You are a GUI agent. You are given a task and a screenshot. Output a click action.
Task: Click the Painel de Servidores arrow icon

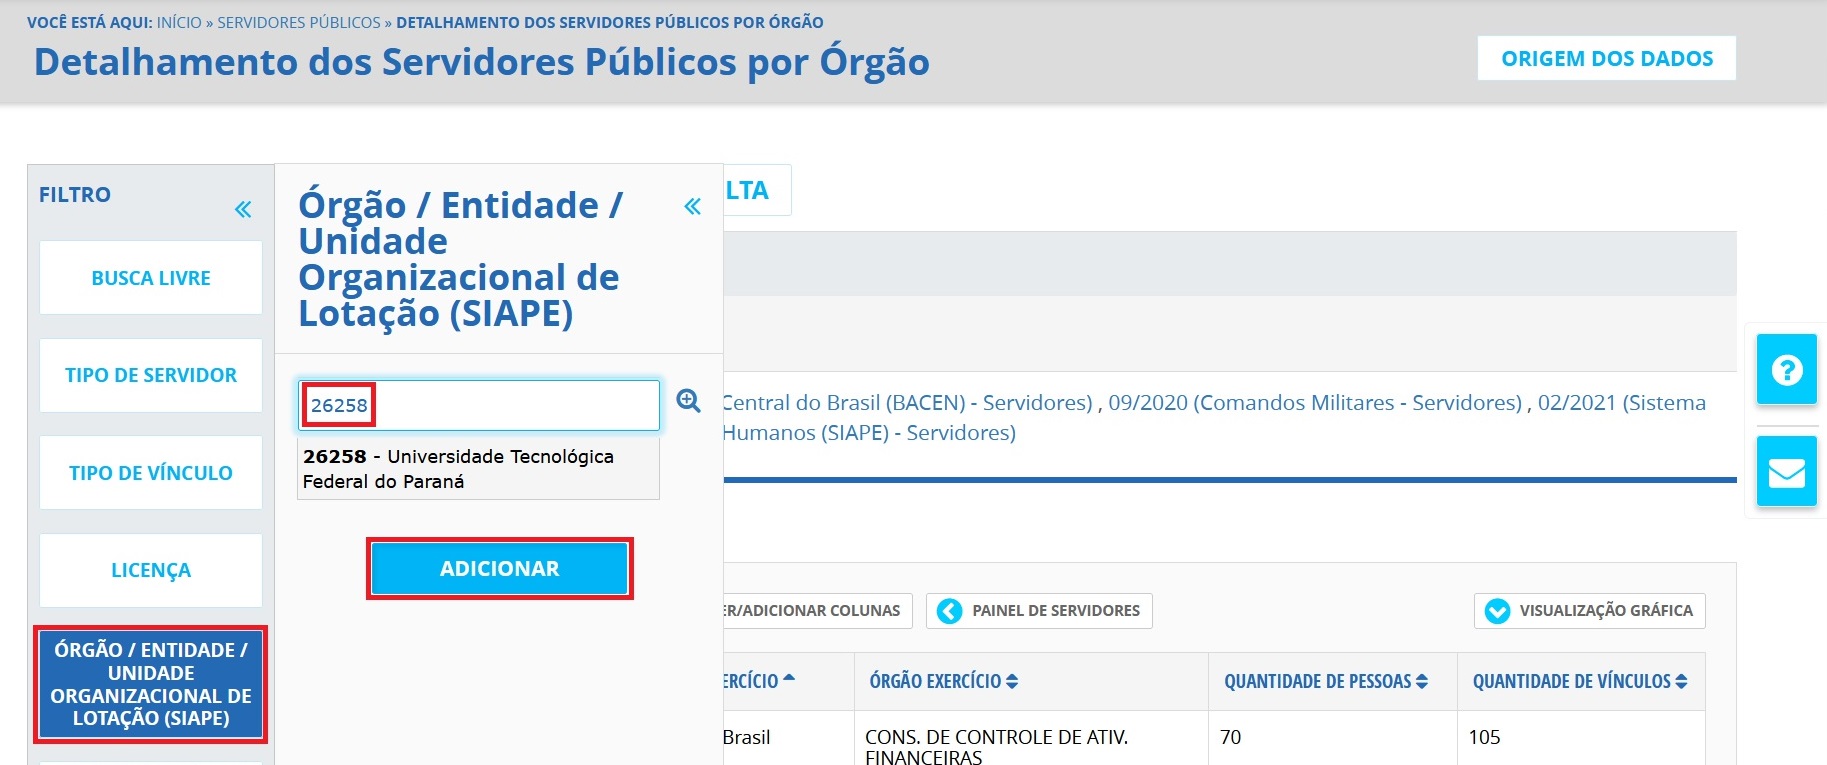pyautogui.click(x=949, y=611)
